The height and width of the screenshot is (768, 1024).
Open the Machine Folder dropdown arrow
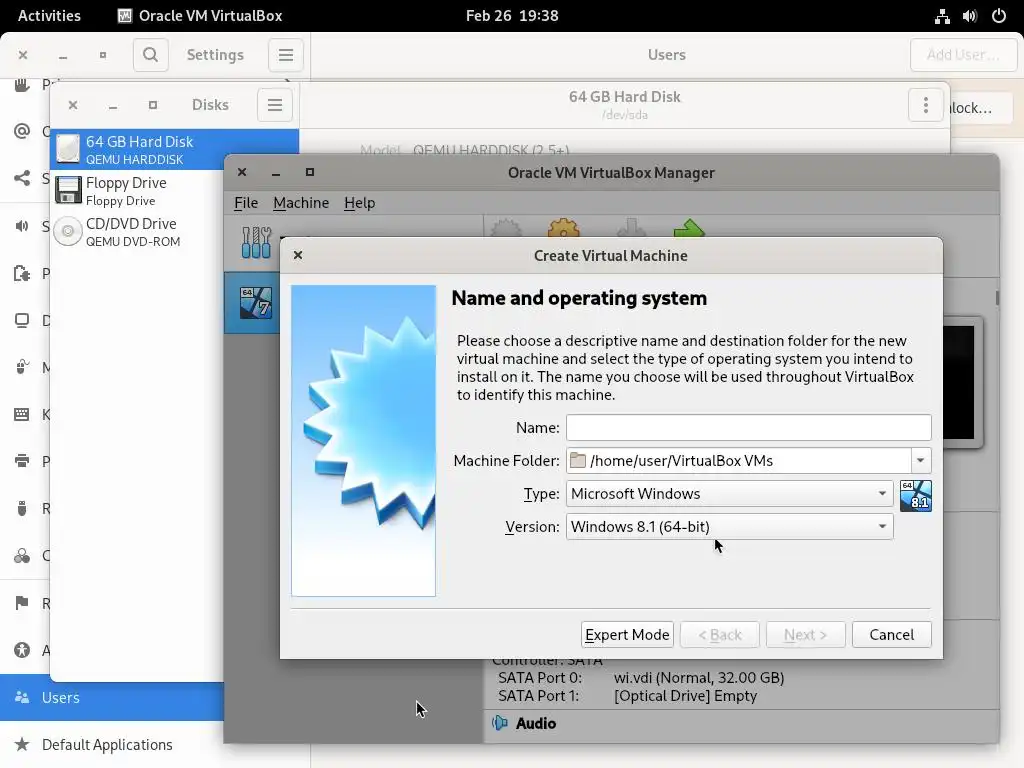click(921, 460)
